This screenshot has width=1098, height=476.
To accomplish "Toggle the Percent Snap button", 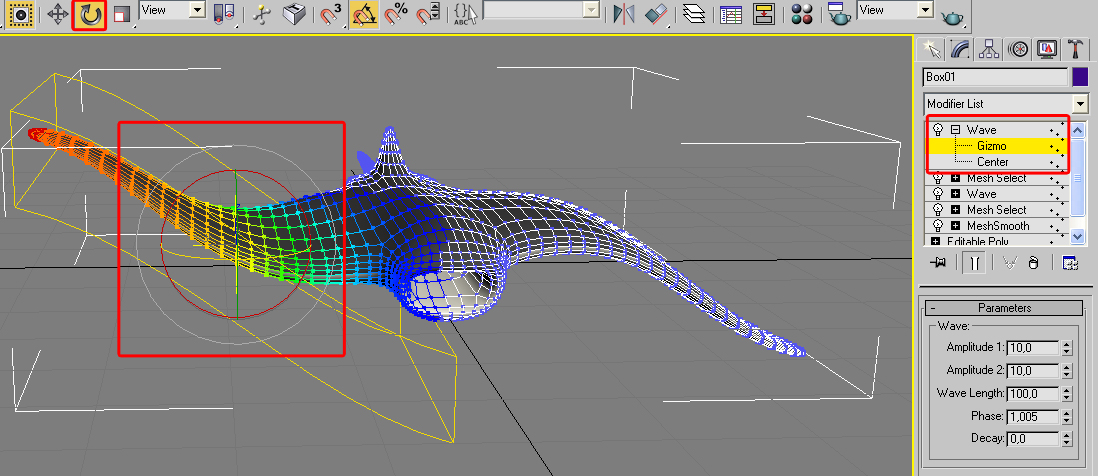I will click(x=396, y=15).
